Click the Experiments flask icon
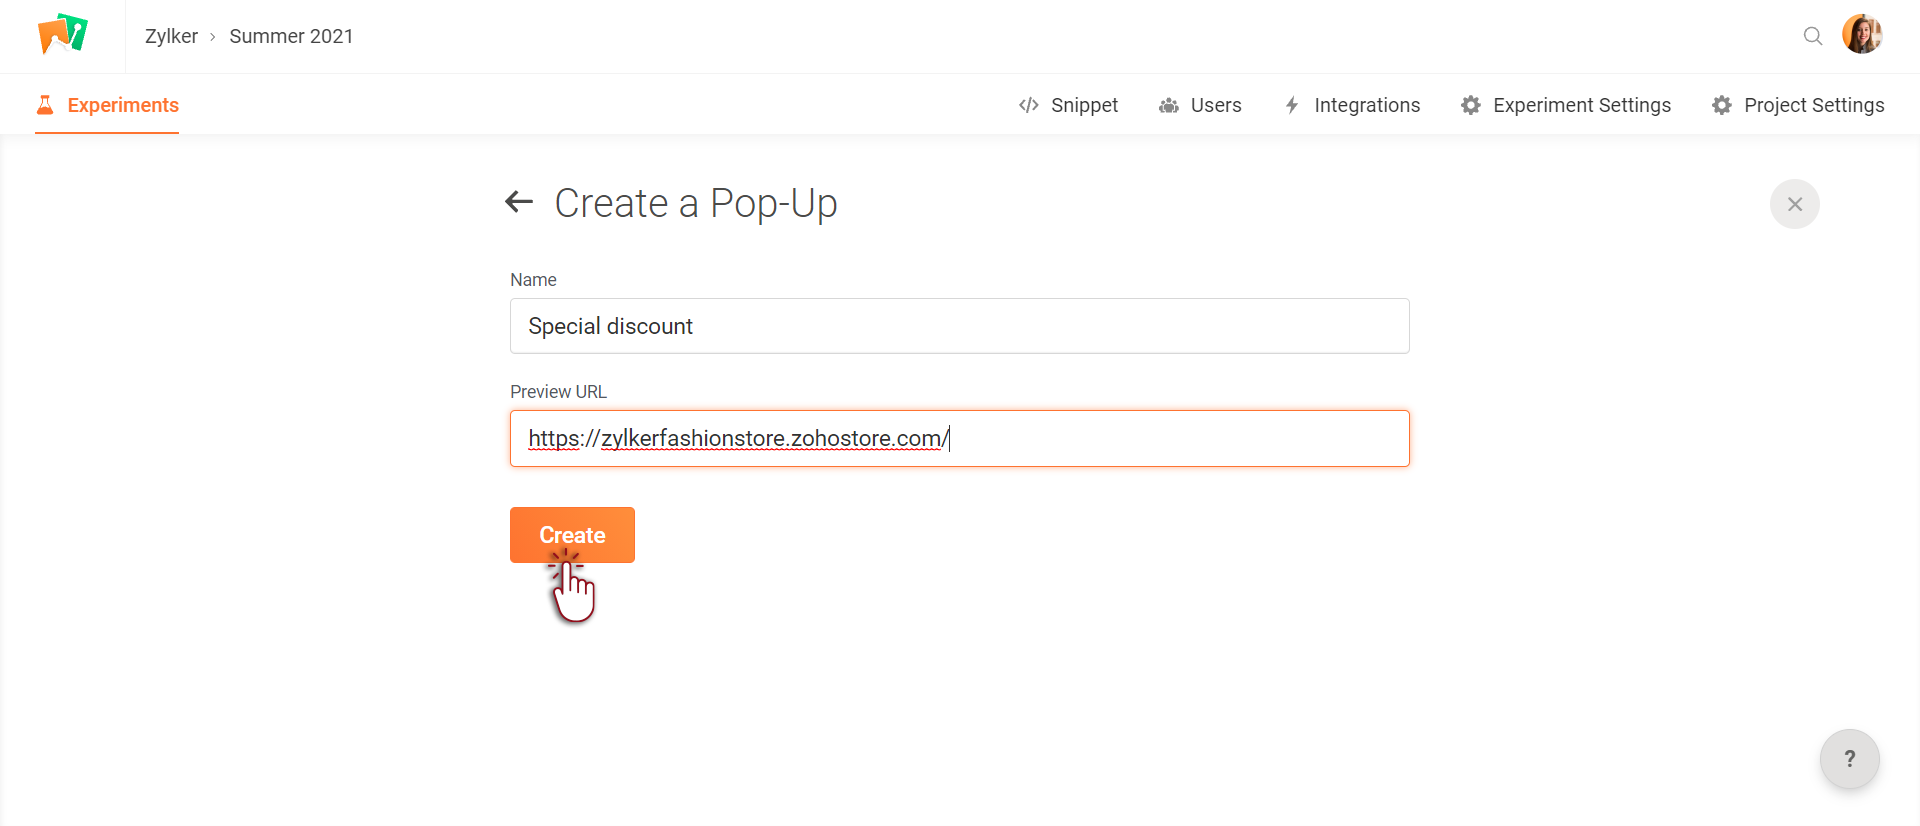This screenshot has width=1920, height=826. [x=45, y=105]
